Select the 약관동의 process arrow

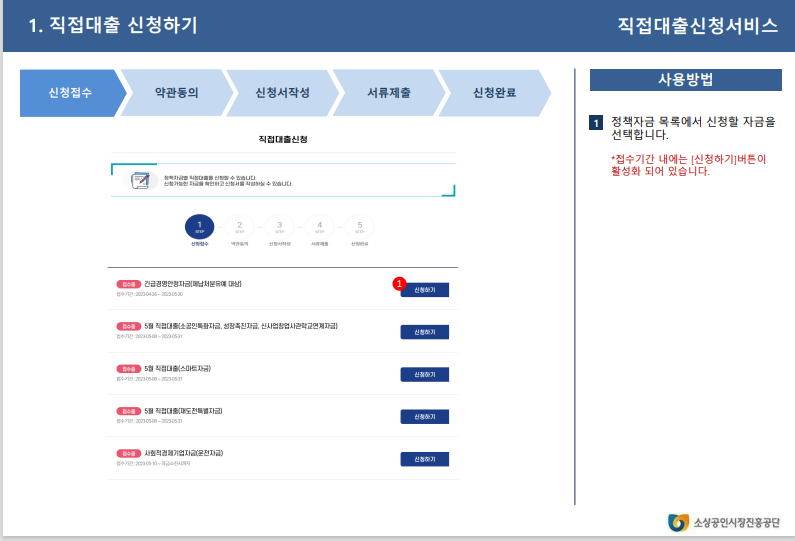176,93
